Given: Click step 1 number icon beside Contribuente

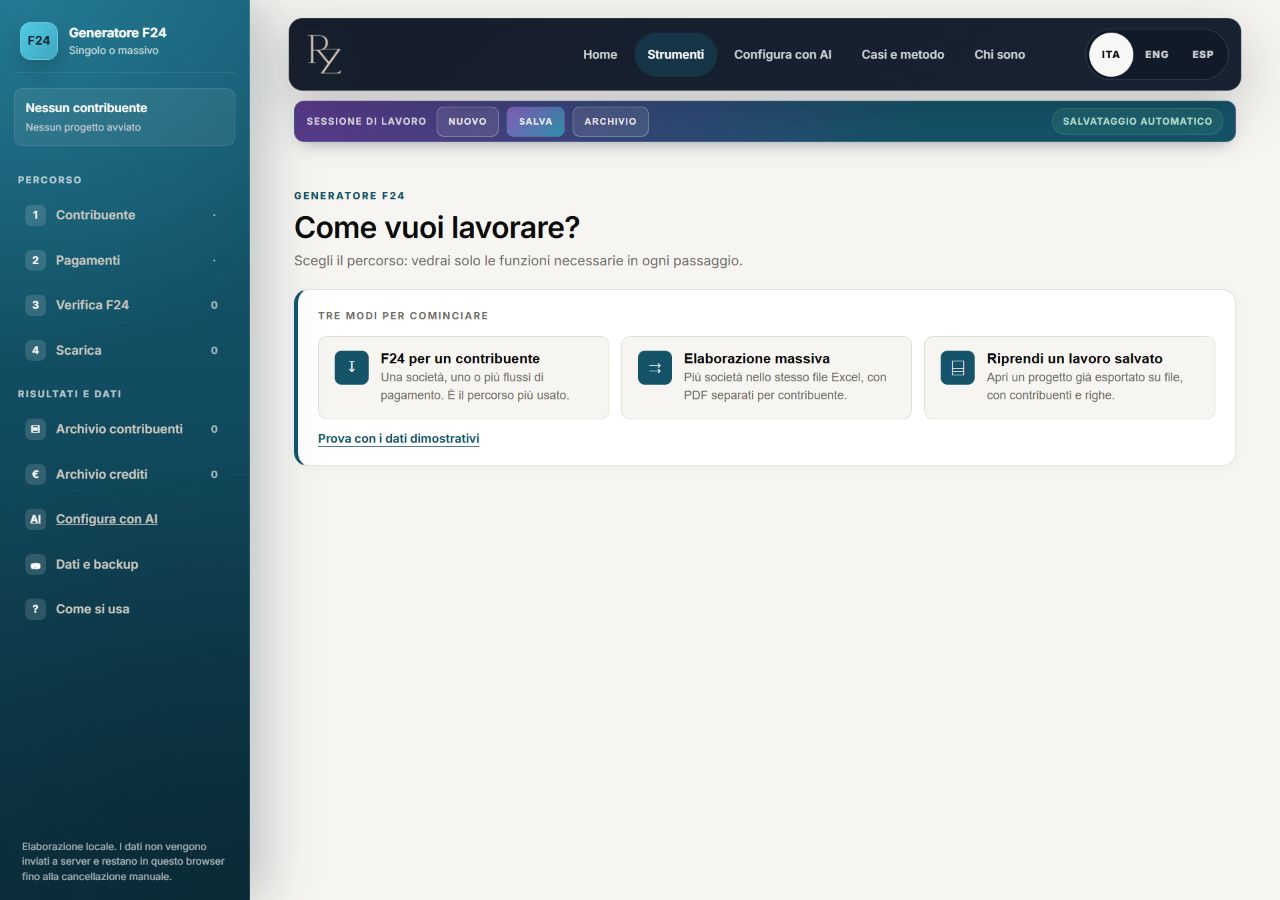Looking at the screenshot, I should (35, 215).
